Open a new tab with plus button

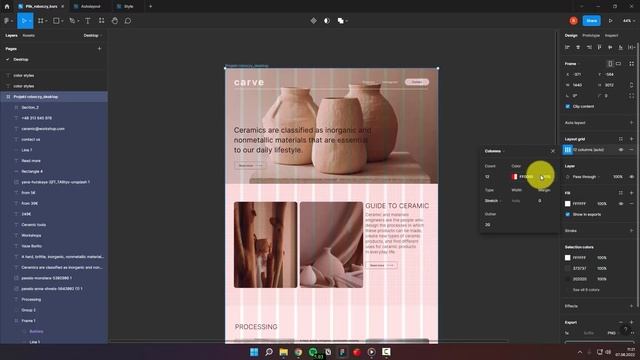pos(150,7)
